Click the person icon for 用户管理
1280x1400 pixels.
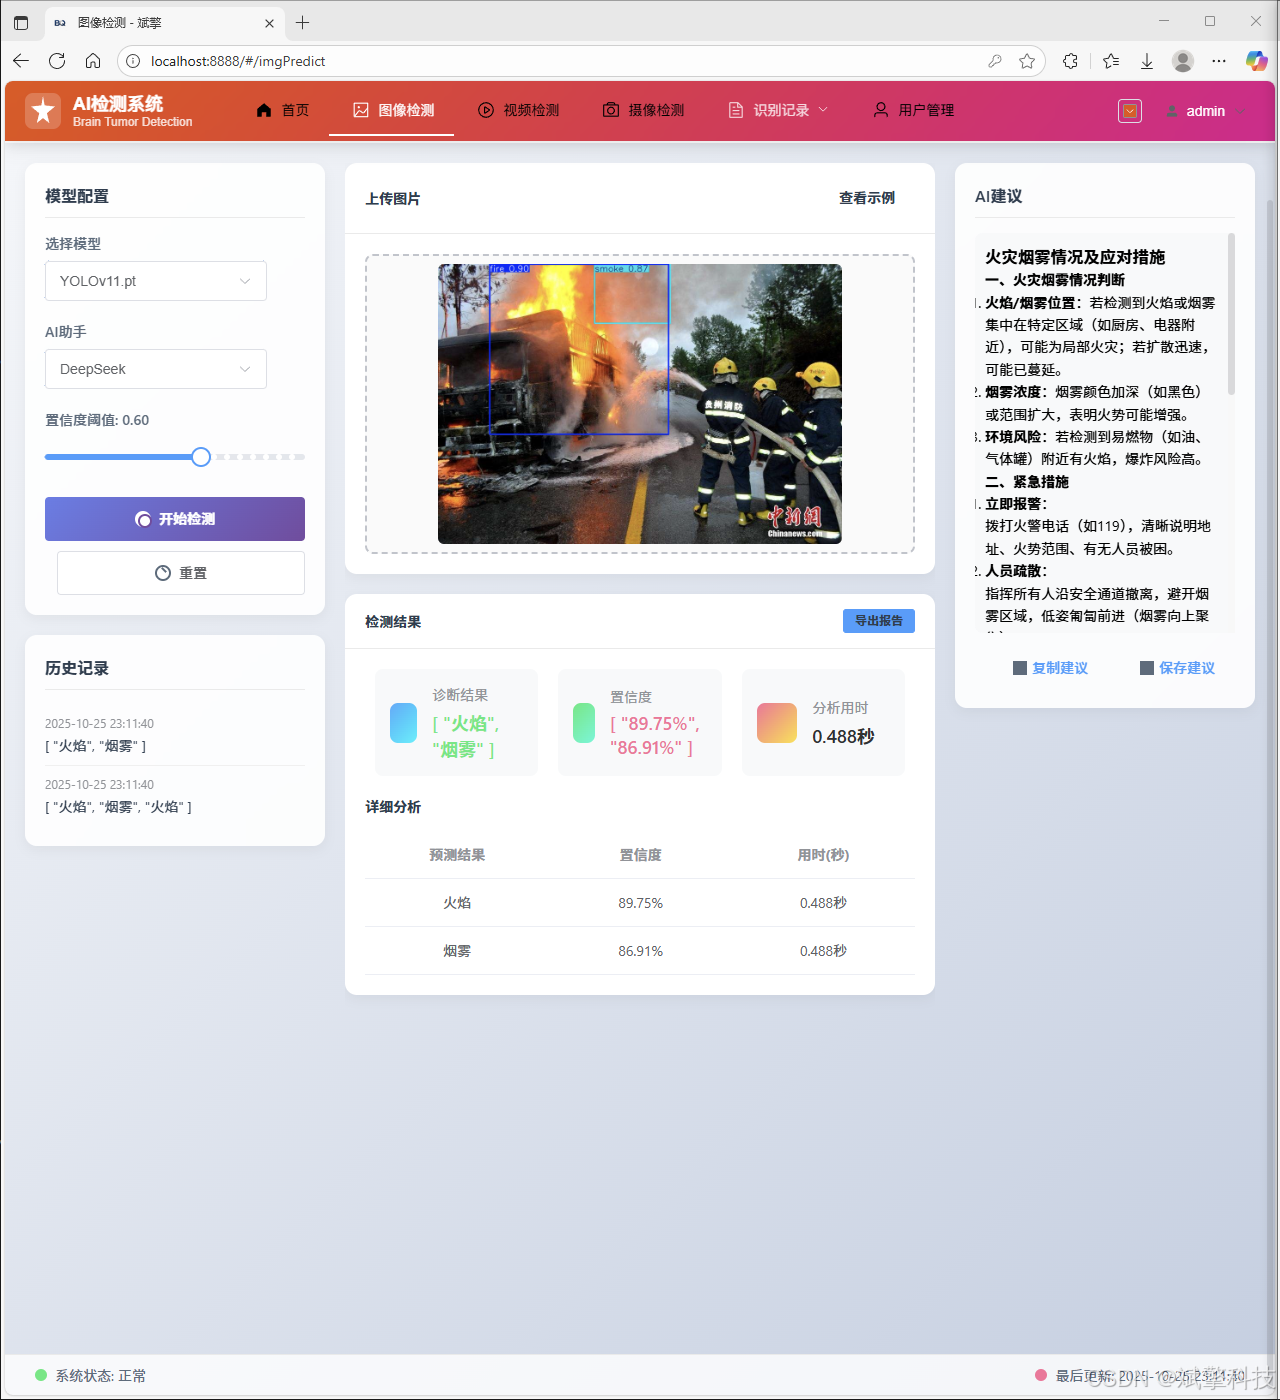tap(880, 110)
